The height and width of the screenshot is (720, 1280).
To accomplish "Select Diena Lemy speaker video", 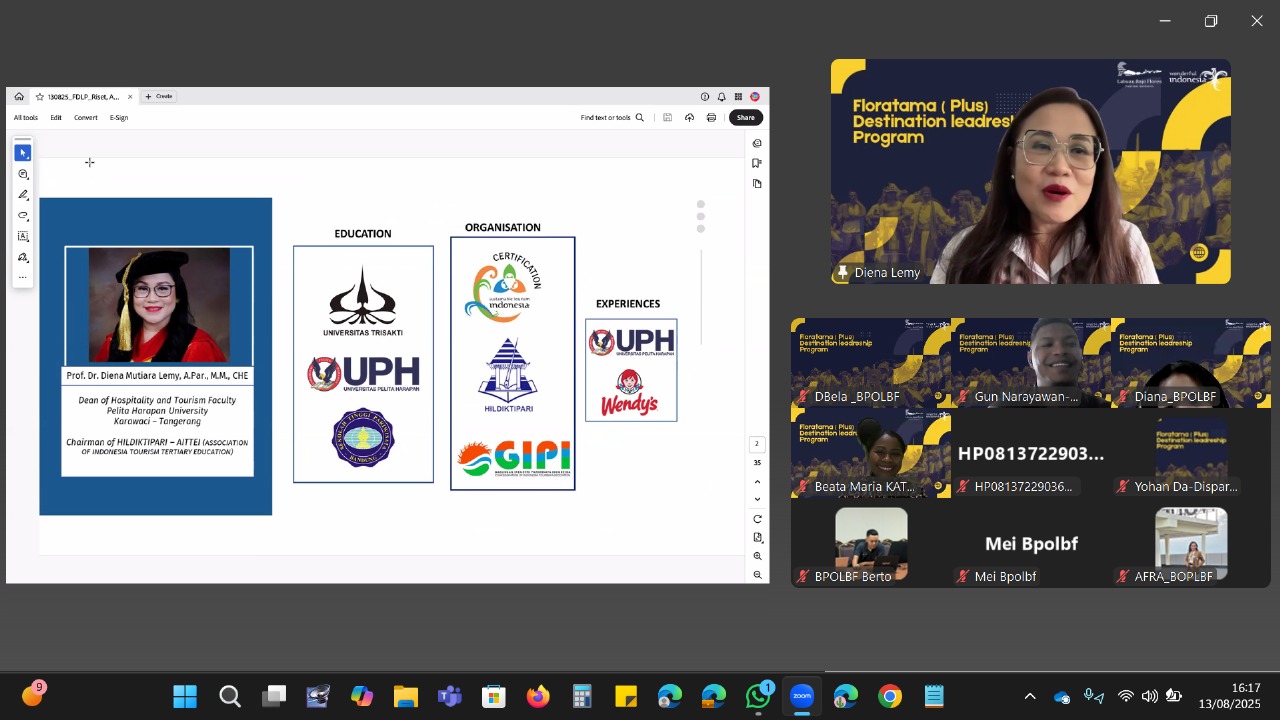I will [1031, 172].
